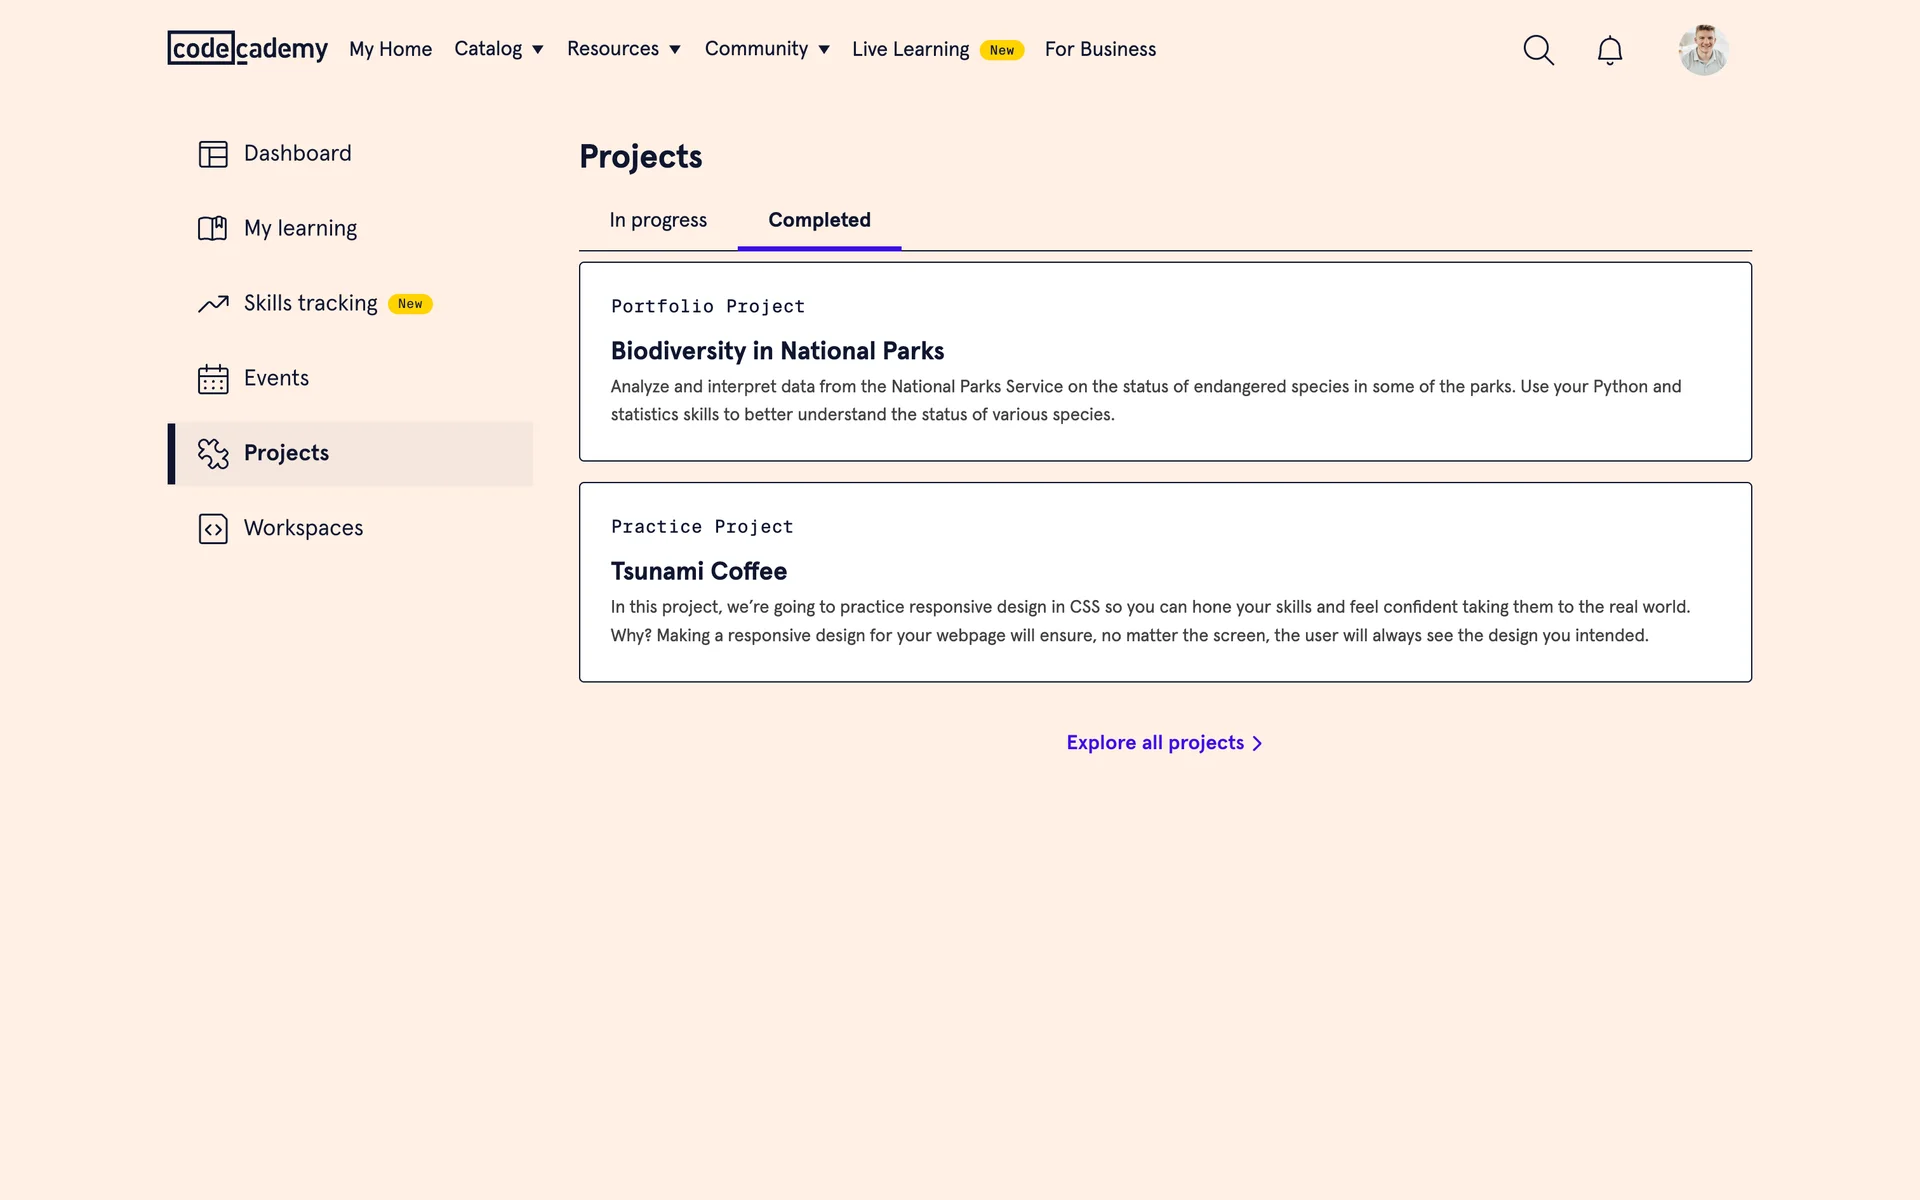Click the Skills tracking trend icon
Image resolution: width=1920 pixels, height=1200 pixels.
213,304
